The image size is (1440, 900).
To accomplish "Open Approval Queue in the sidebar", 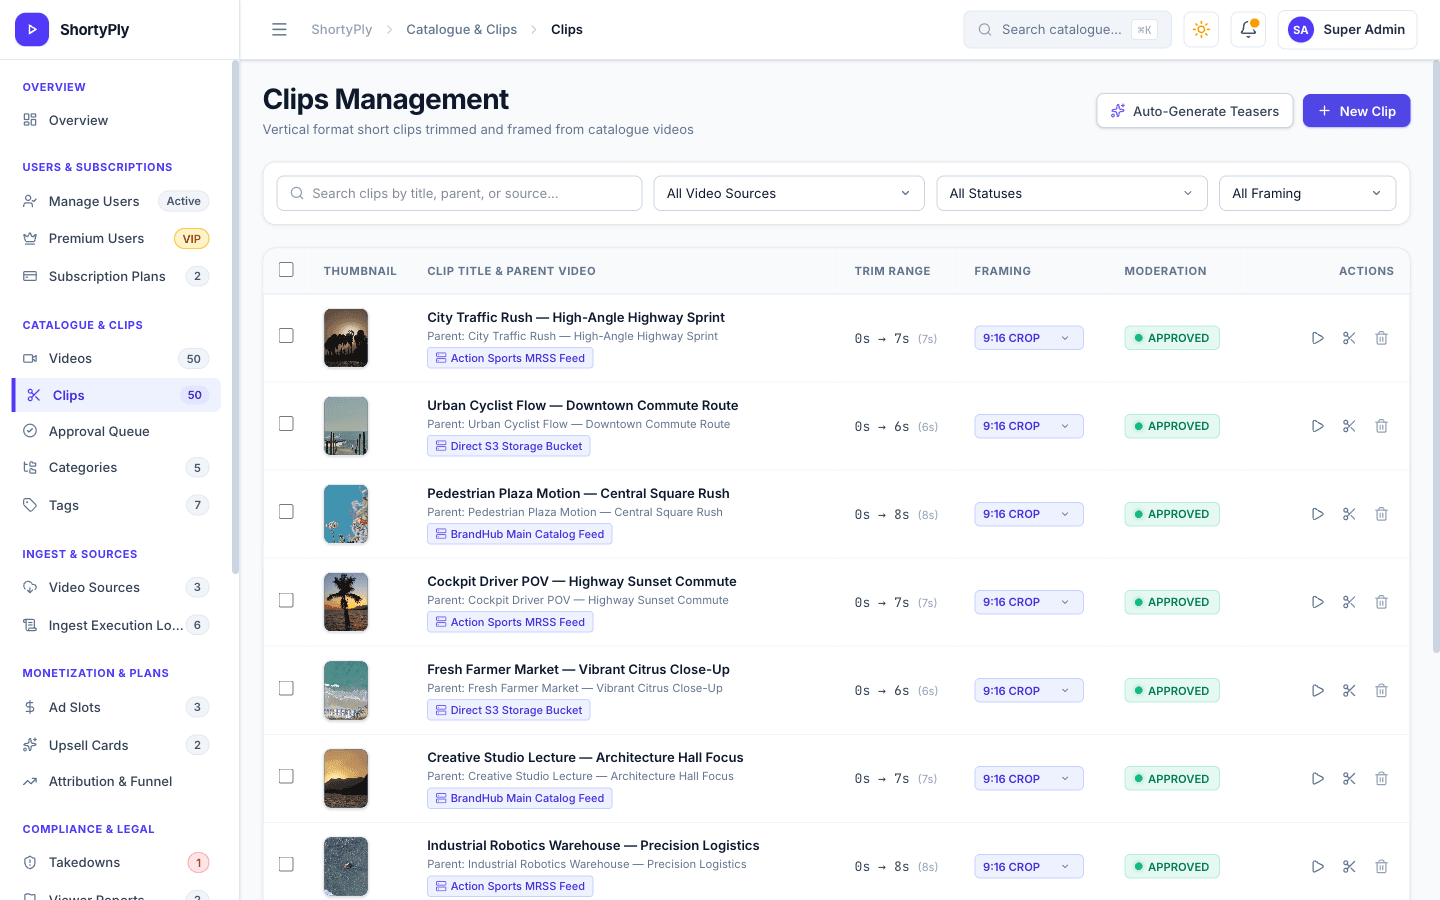I will [116, 431].
